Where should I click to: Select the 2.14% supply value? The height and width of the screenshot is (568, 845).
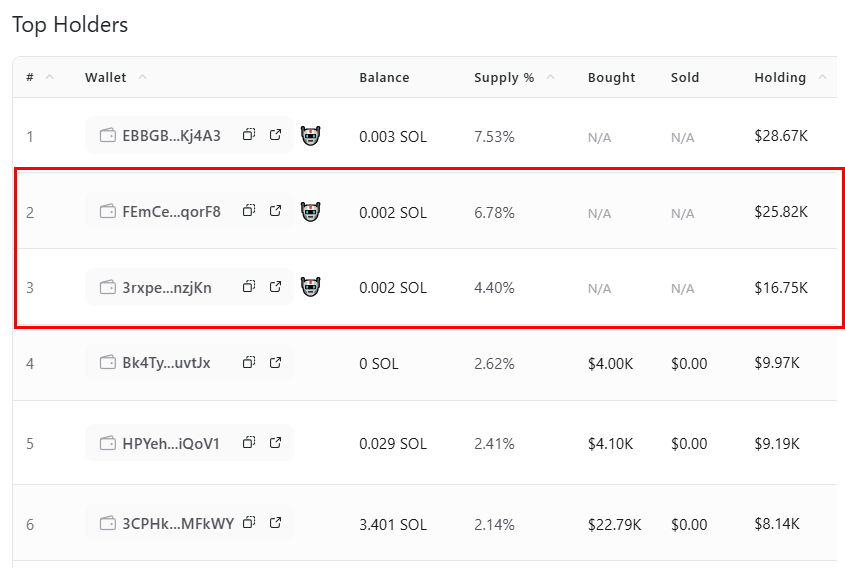pyautogui.click(x=494, y=524)
